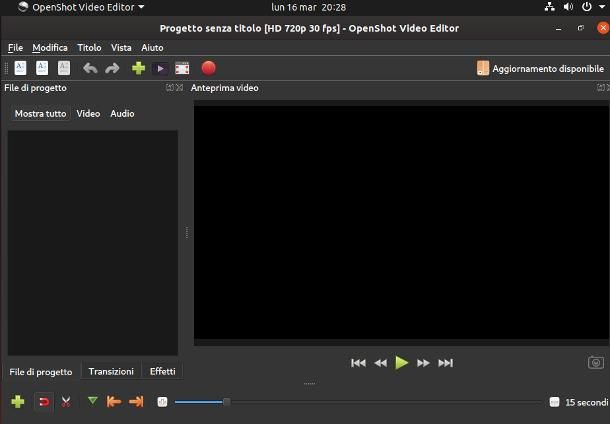The width and height of the screenshot is (610, 424).
Task: Add a track with the timeline green plus
Action: point(18,401)
